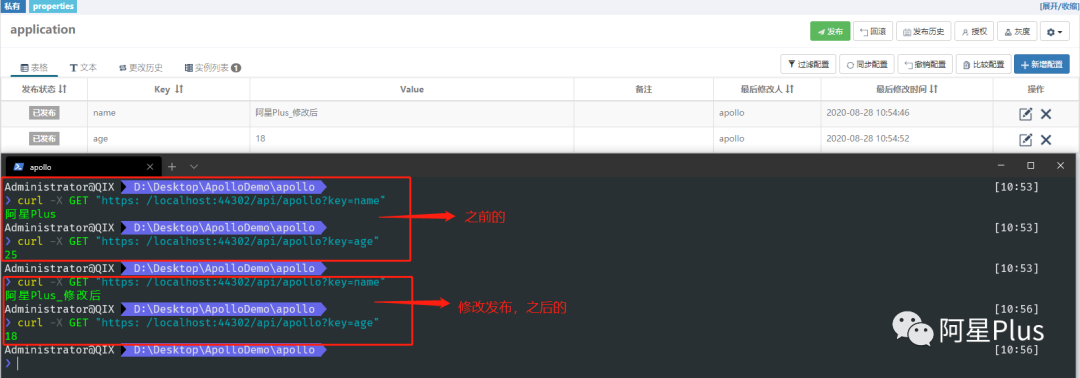Click the value 18 cell
The image size is (1080, 378).
[412, 140]
